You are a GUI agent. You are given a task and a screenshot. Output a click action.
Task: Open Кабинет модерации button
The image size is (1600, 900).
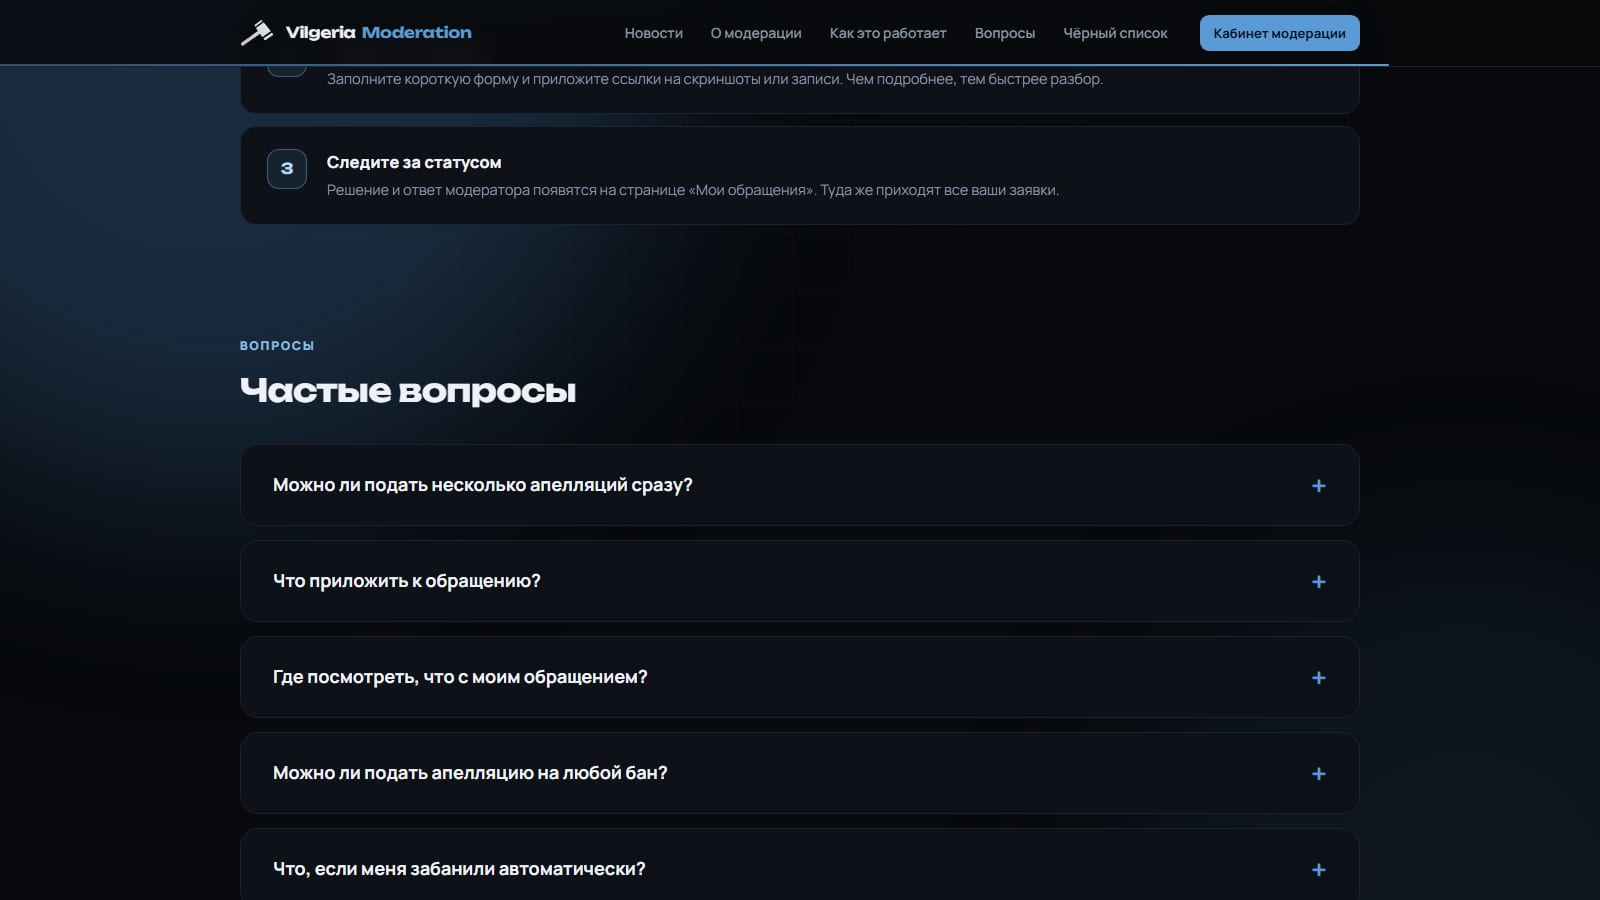pyautogui.click(x=1279, y=33)
